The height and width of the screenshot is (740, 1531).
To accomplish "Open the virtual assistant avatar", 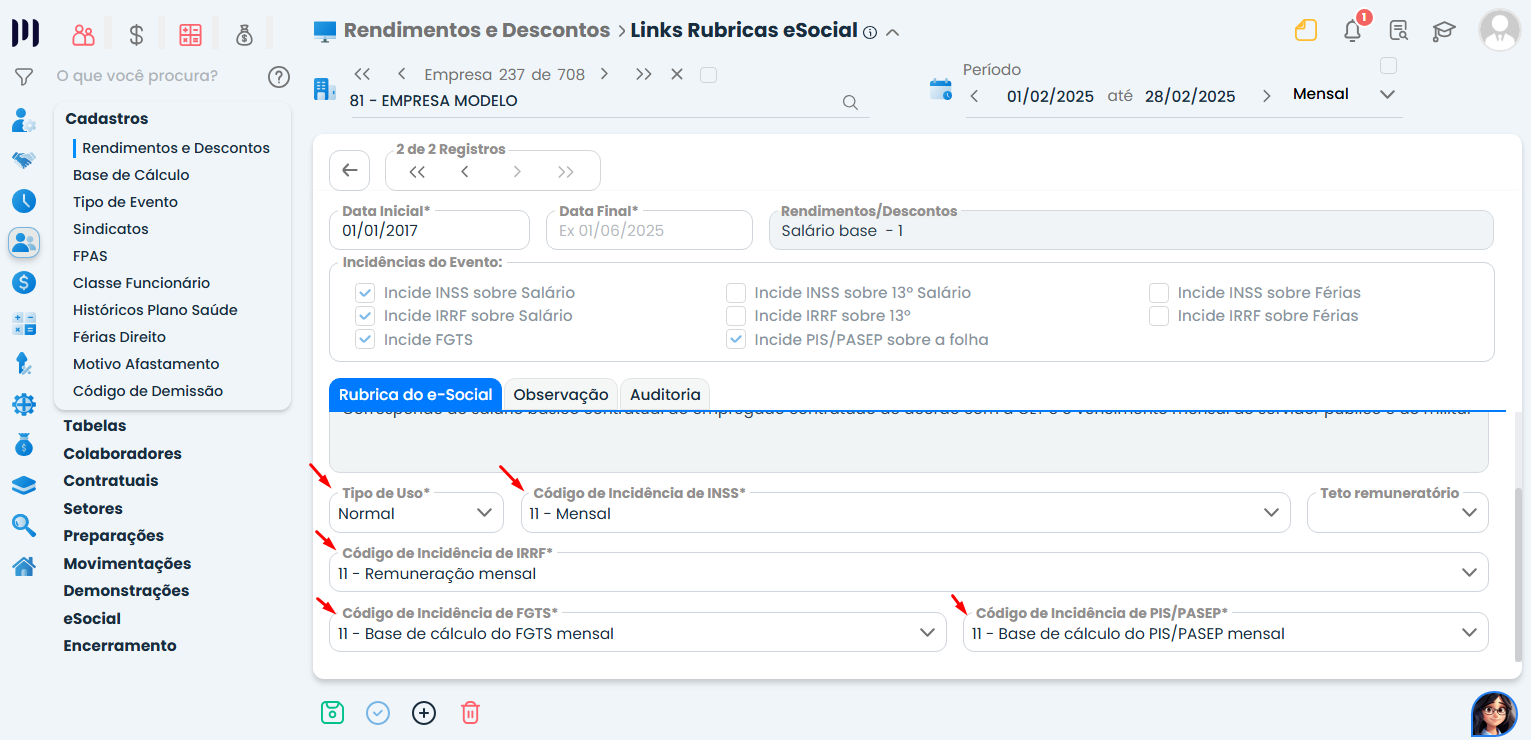I will [1494, 714].
